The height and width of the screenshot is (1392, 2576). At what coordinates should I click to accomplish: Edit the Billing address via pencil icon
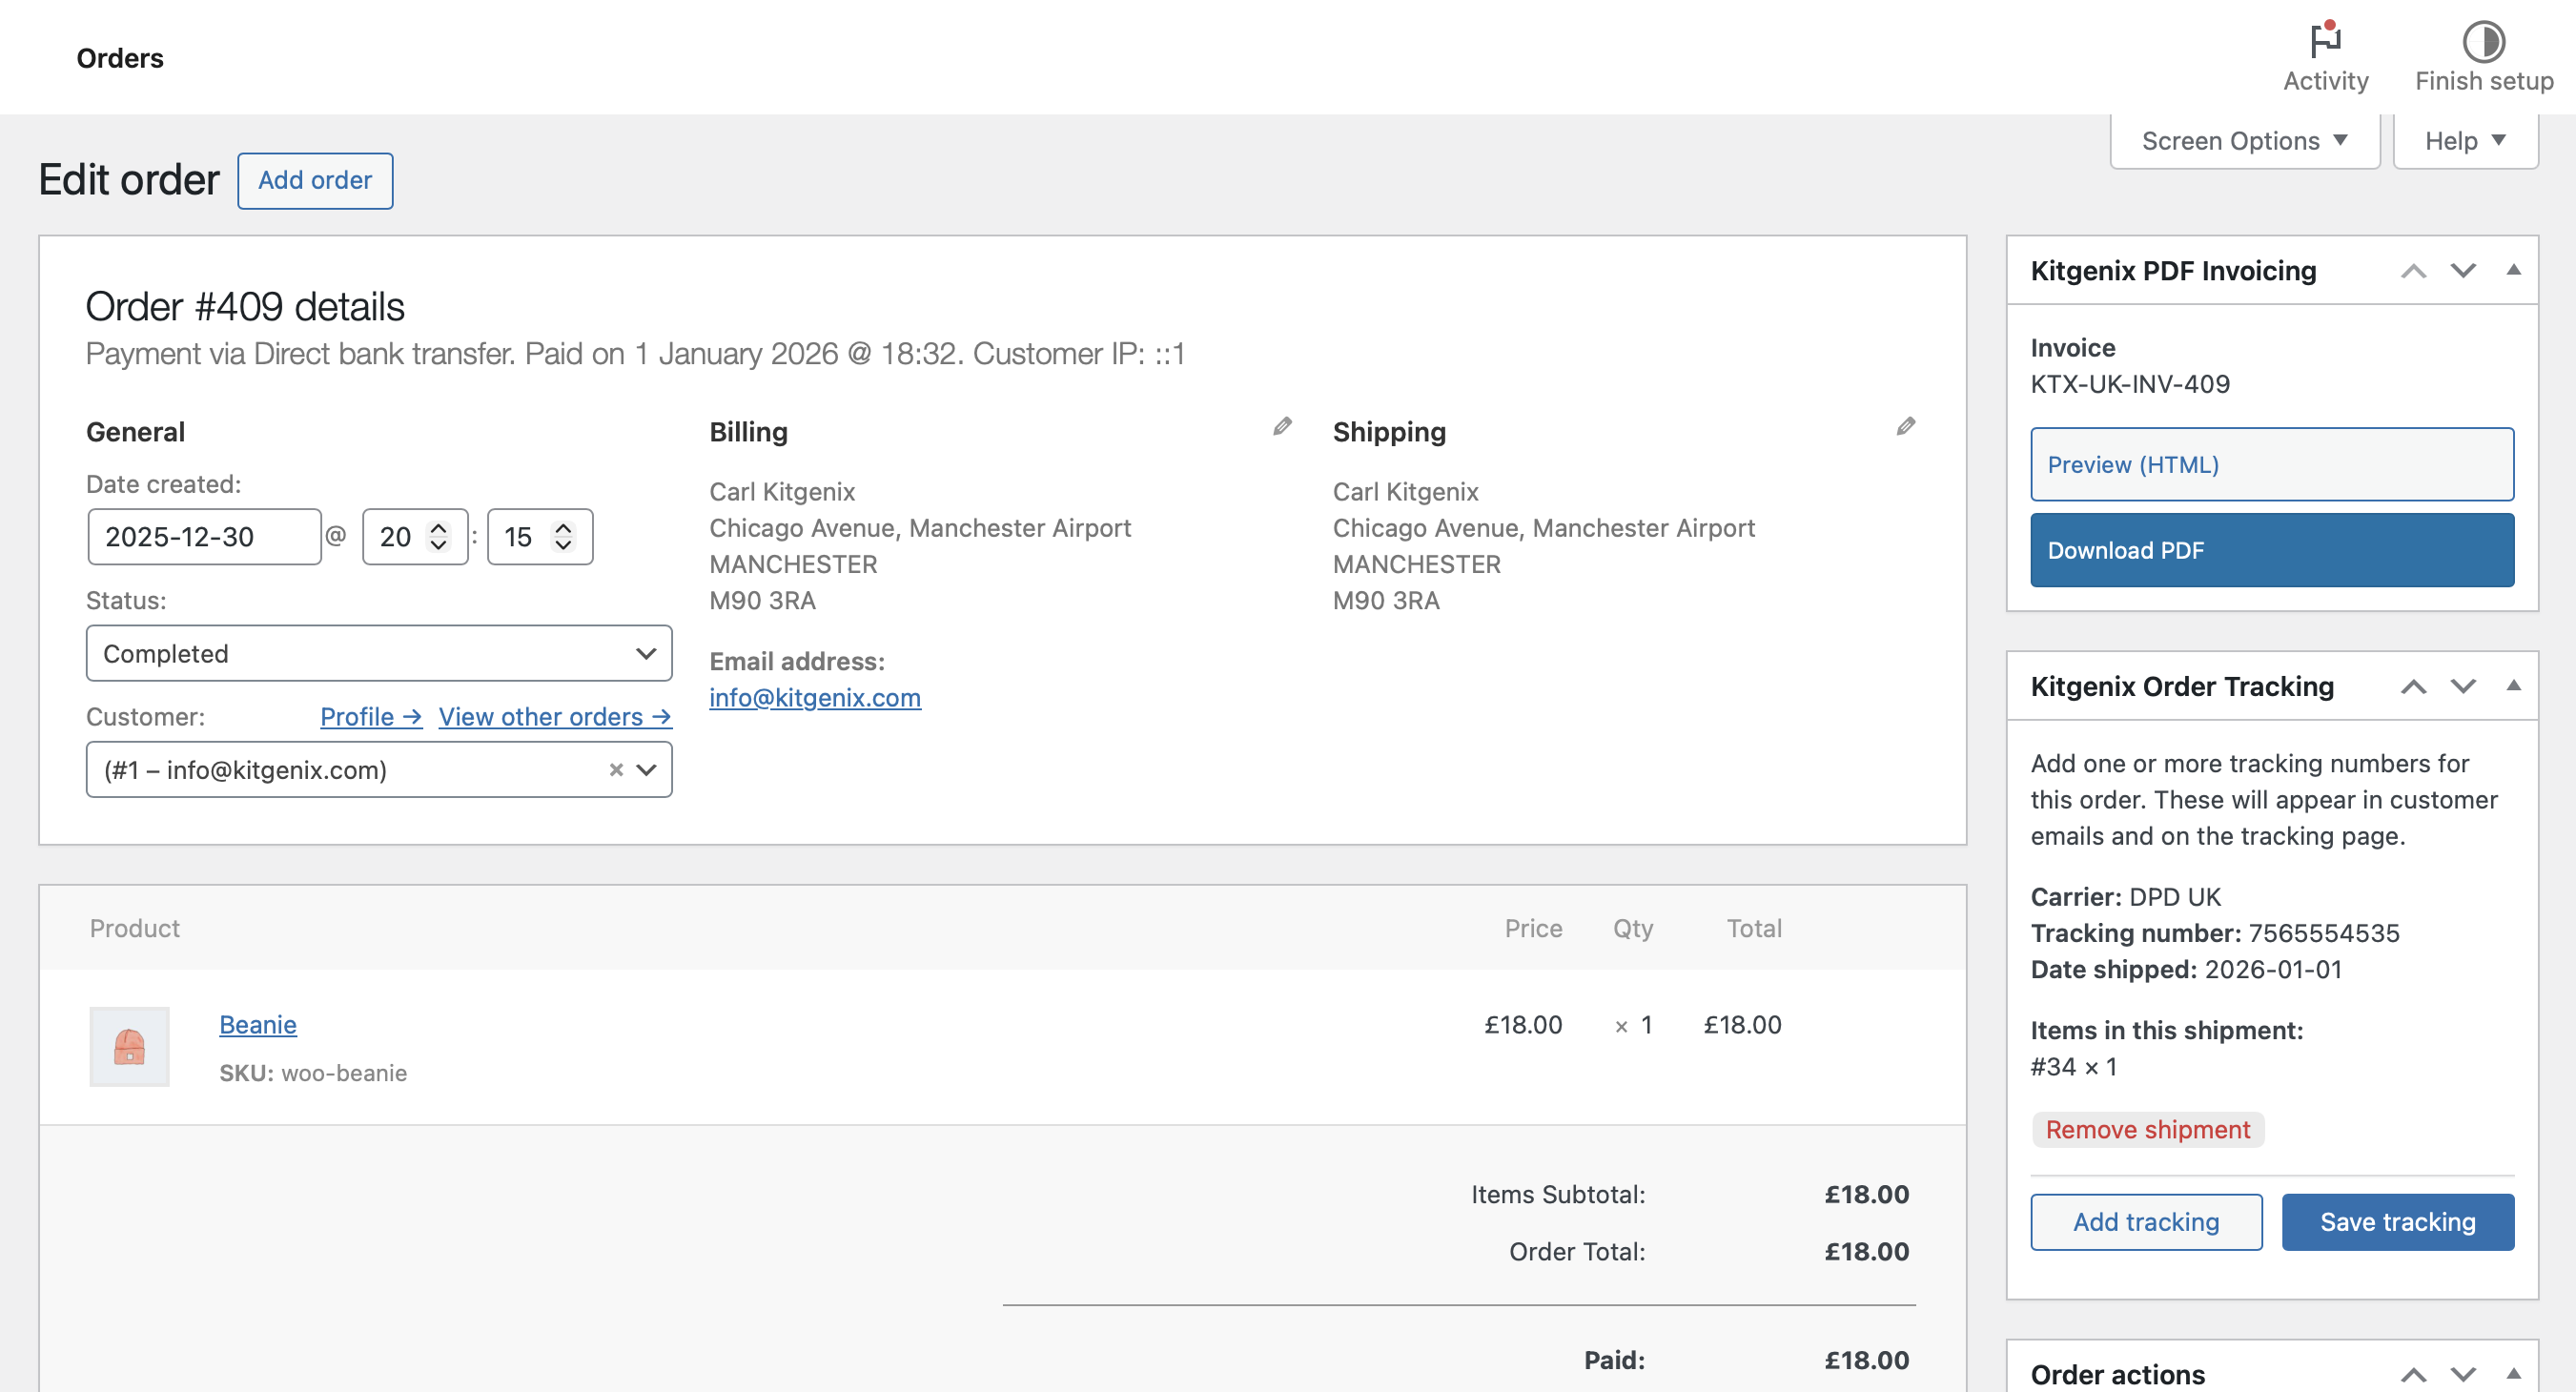(1281, 427)
